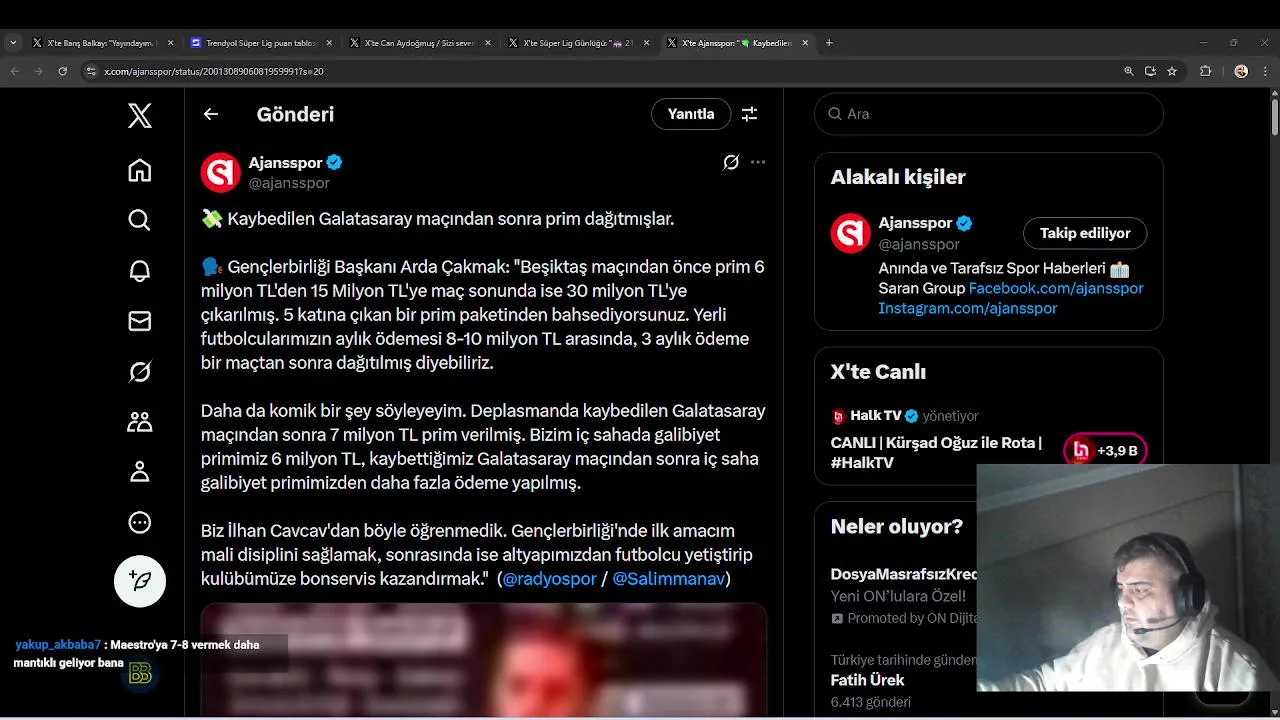Go to Home feed in sidebar
This screenshot has width=1280, height=720.
pyautogui.click(x=140, y=170)
